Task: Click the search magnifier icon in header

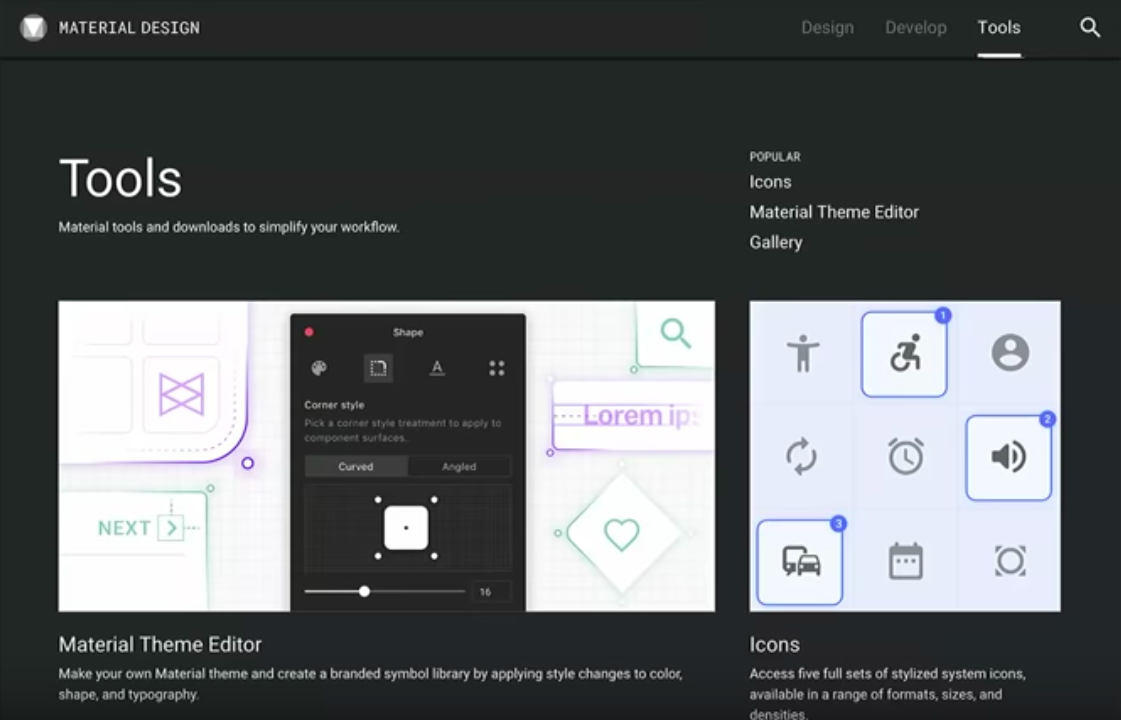Action: [1090, 28]
